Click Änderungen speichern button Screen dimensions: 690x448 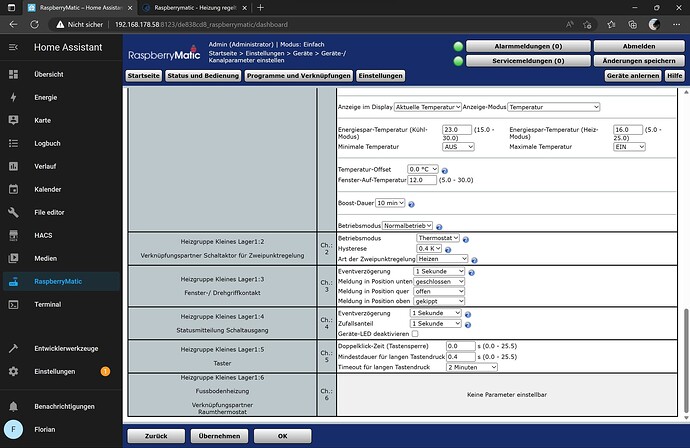639,61
